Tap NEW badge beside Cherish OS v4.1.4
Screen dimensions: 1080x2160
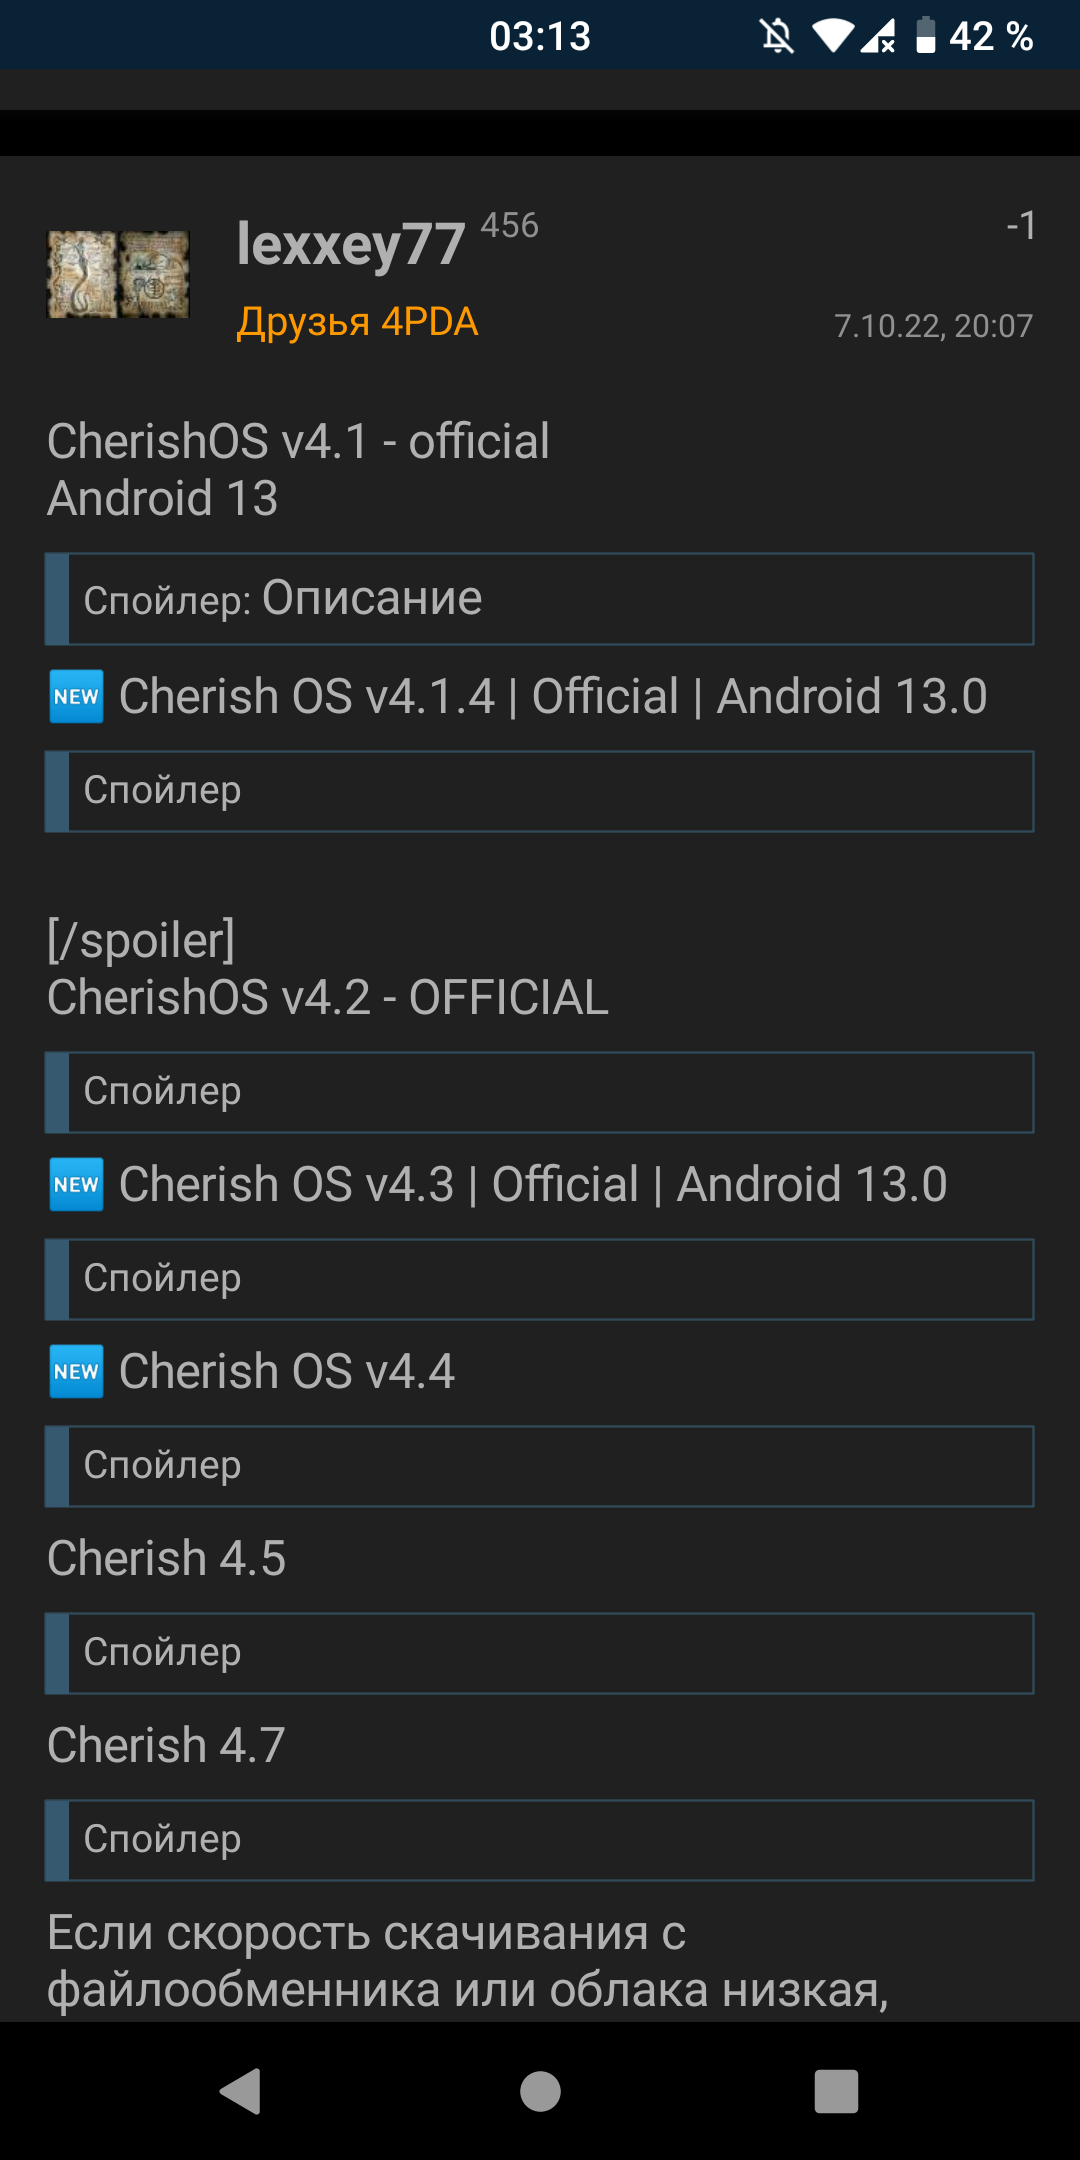coord(77,697)
